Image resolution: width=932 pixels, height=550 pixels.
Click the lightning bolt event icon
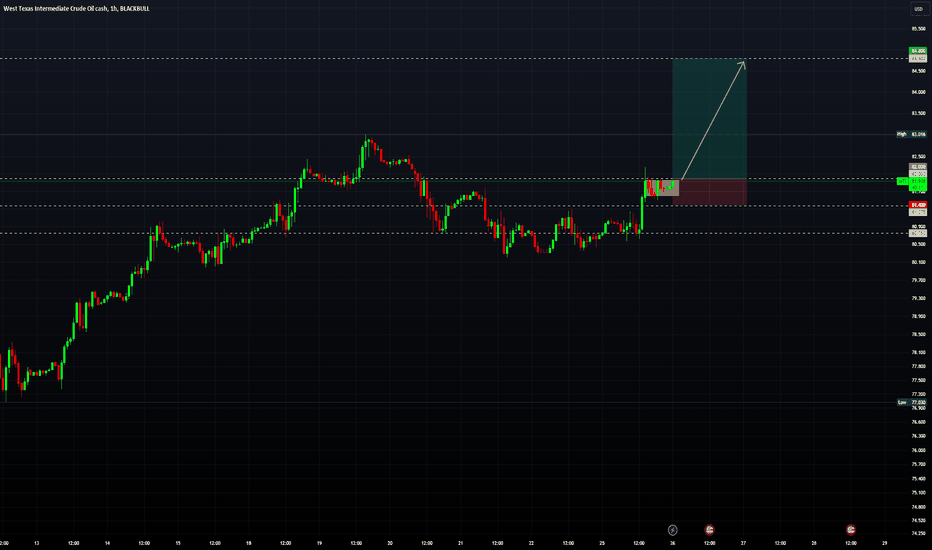(672, 529)
